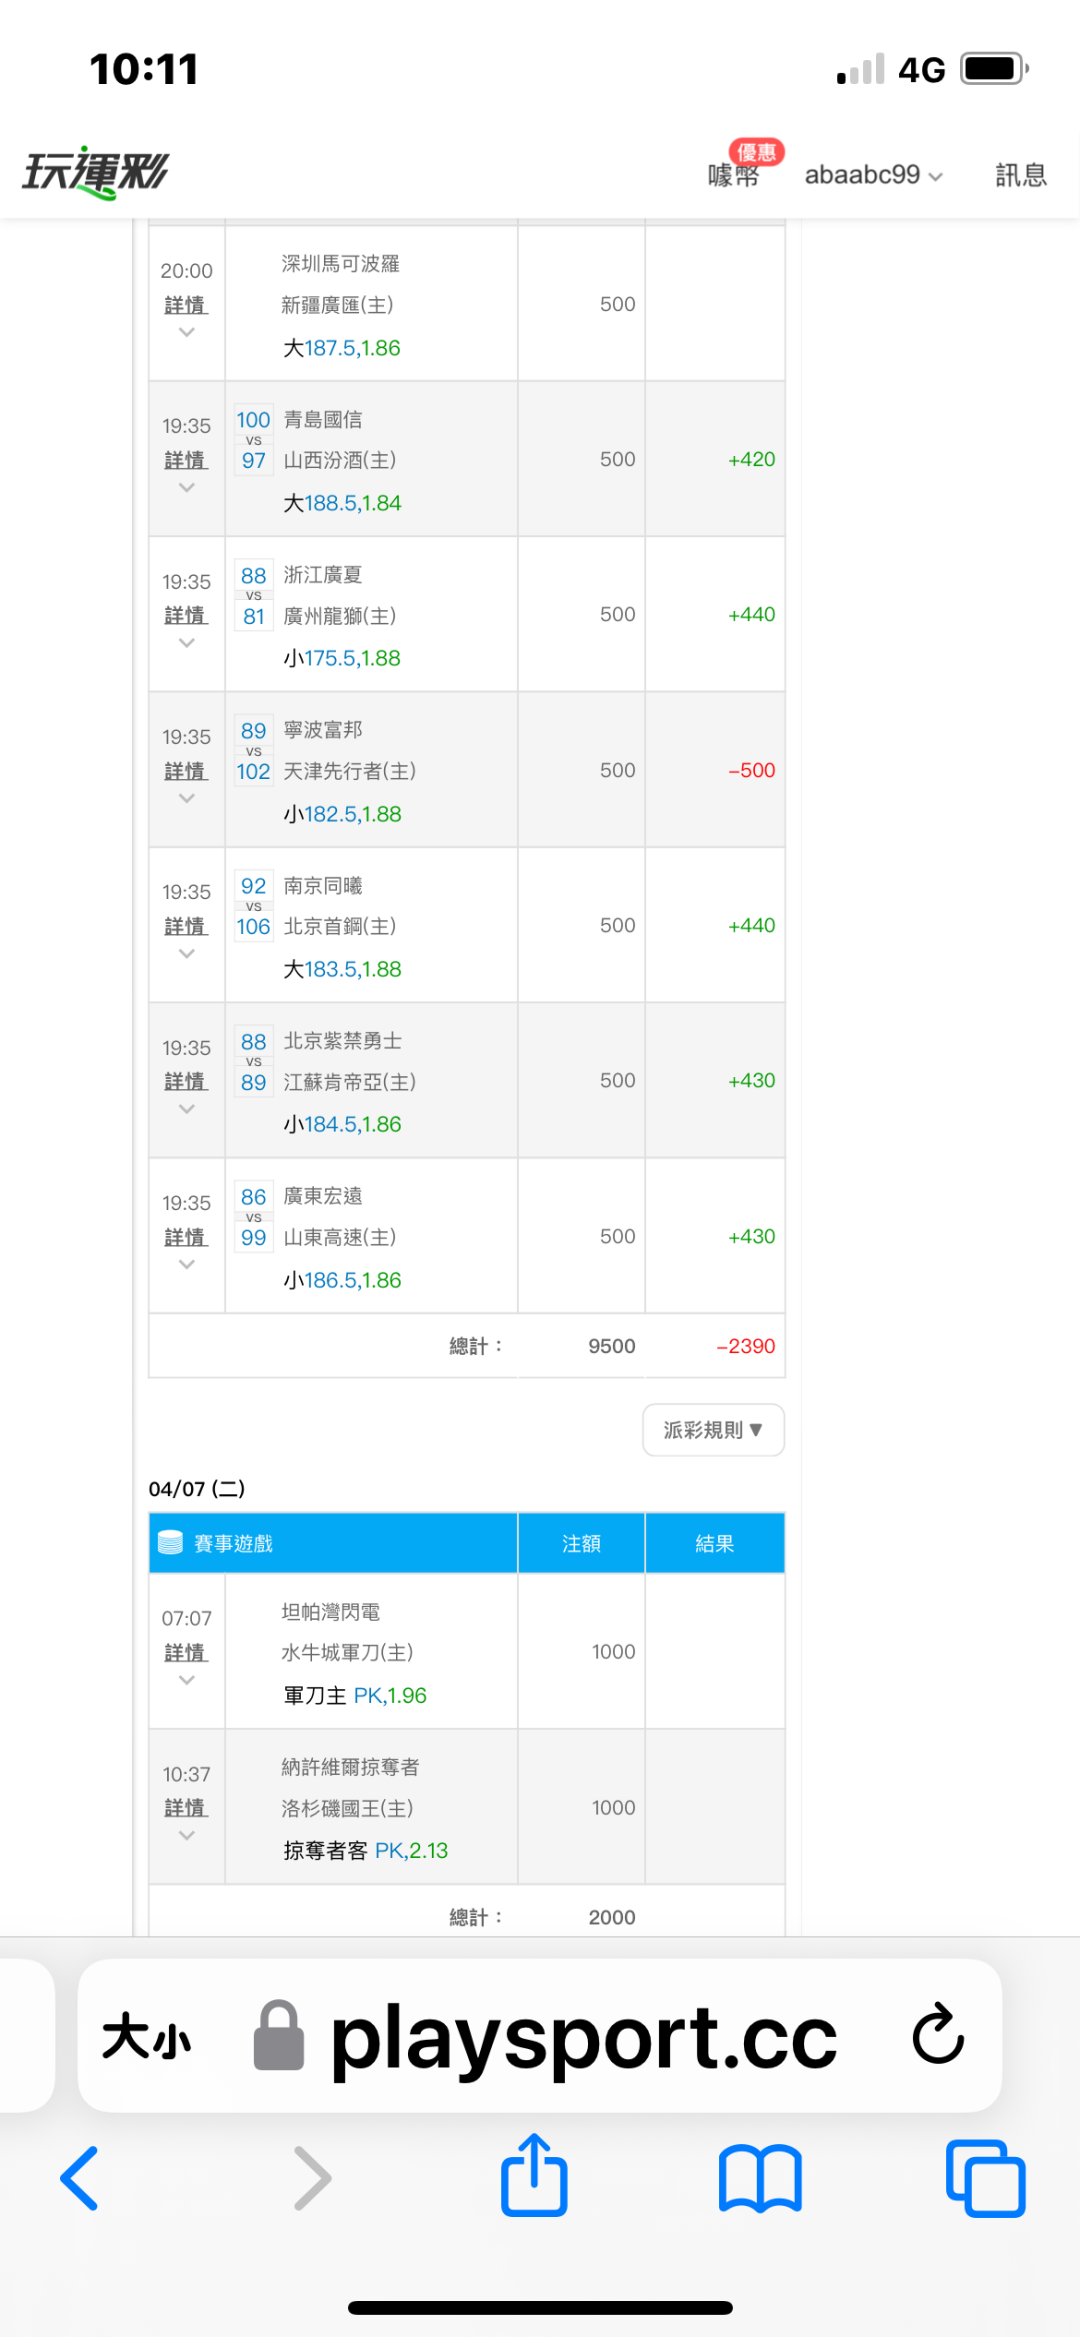Open Safari bookmarks icon
The height and width of the screenshot is (2337, 1080).
760,2178
